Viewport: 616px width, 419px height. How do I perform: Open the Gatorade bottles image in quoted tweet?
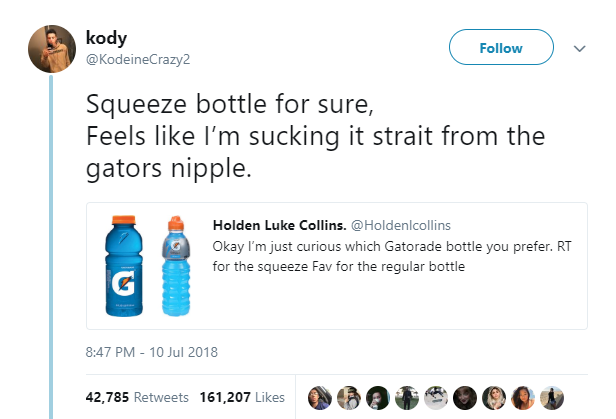[x=147, y=264]
